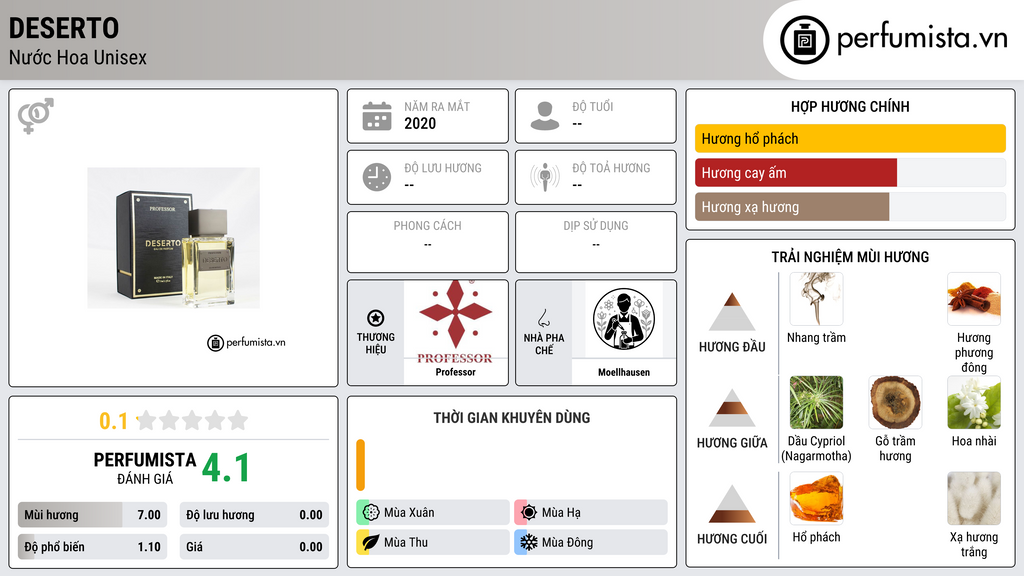Click the sun icon for Mùa Hạ

[528, 513]
